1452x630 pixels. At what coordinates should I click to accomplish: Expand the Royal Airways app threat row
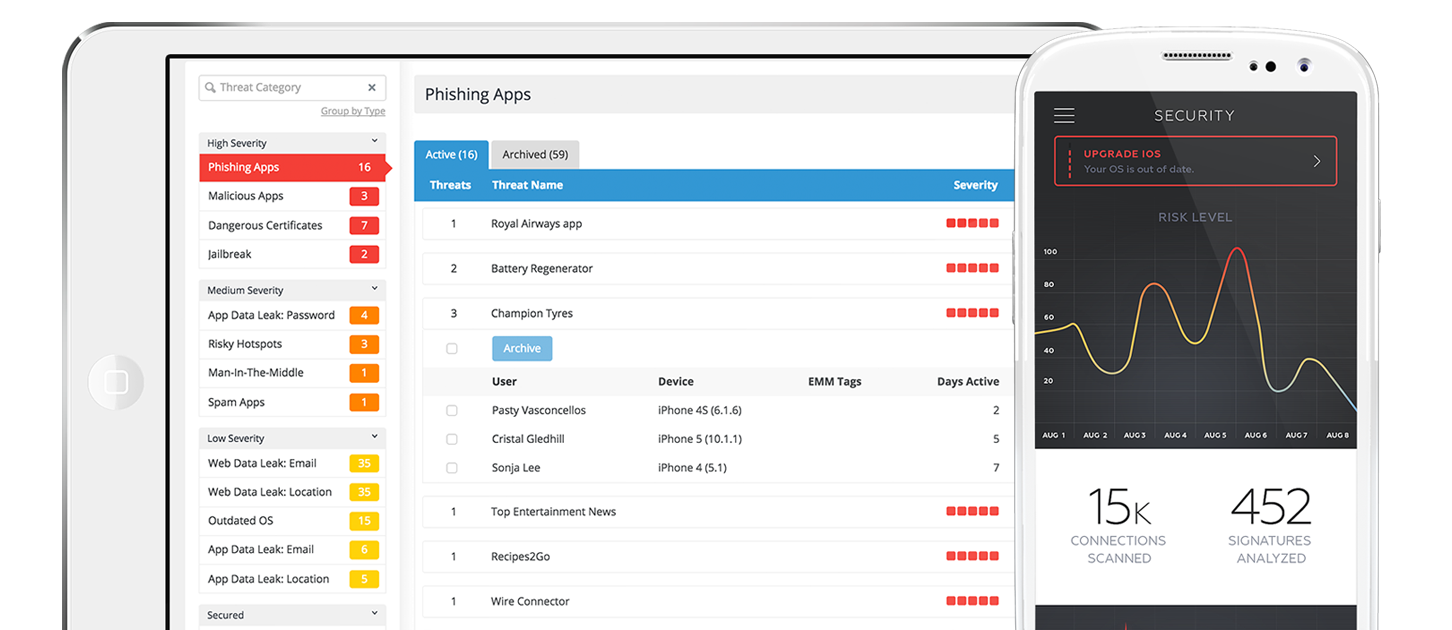coord(718,224)
